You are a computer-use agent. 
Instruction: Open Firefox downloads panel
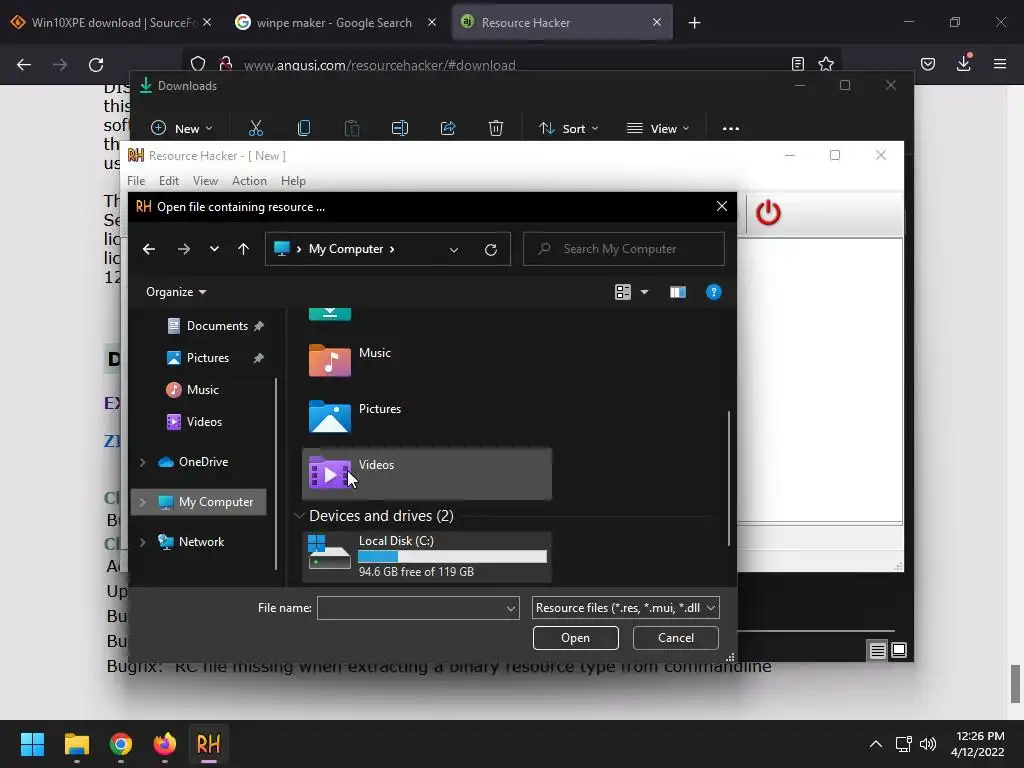964,63
